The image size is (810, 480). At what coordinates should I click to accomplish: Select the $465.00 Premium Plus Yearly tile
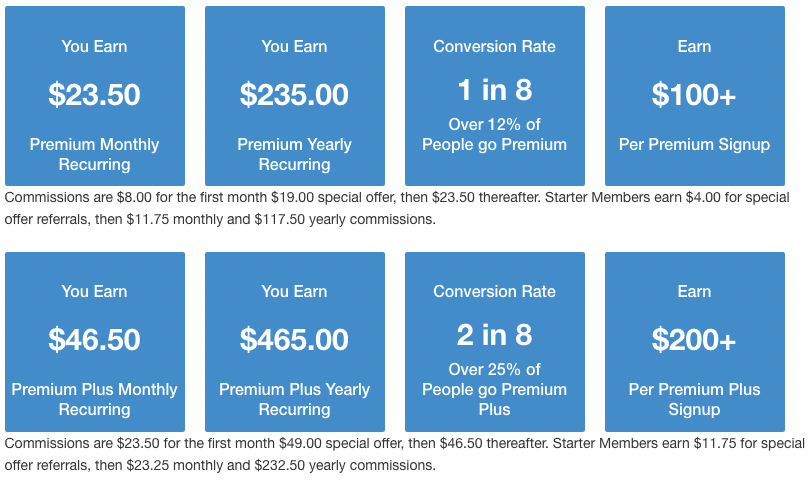pyautogui.click(x=295, y=342)
